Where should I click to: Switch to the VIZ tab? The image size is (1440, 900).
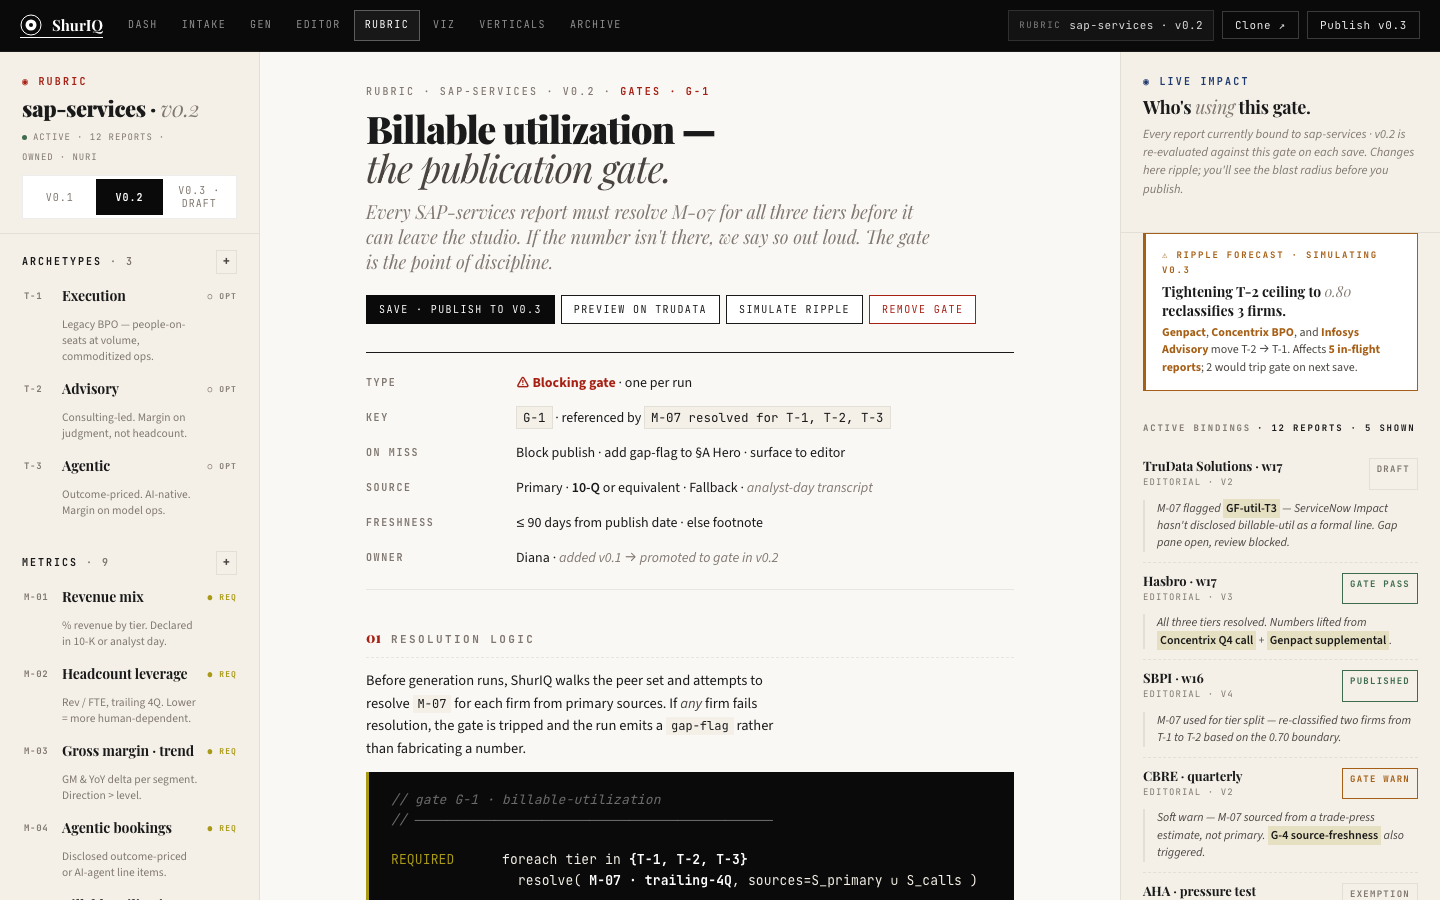tap(444, 24)
